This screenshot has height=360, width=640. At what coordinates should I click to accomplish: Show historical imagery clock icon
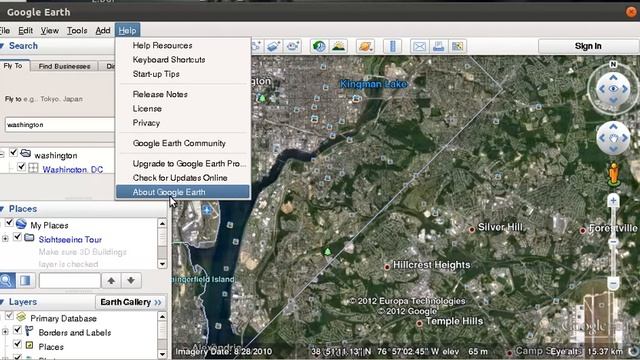tap(319, 46)
